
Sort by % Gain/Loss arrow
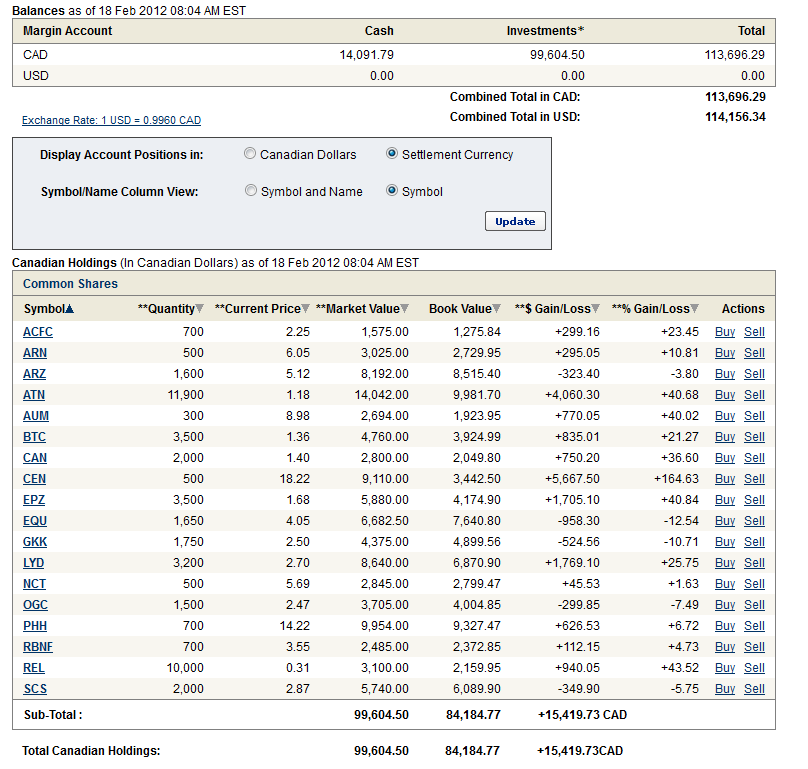click(695, 309)
